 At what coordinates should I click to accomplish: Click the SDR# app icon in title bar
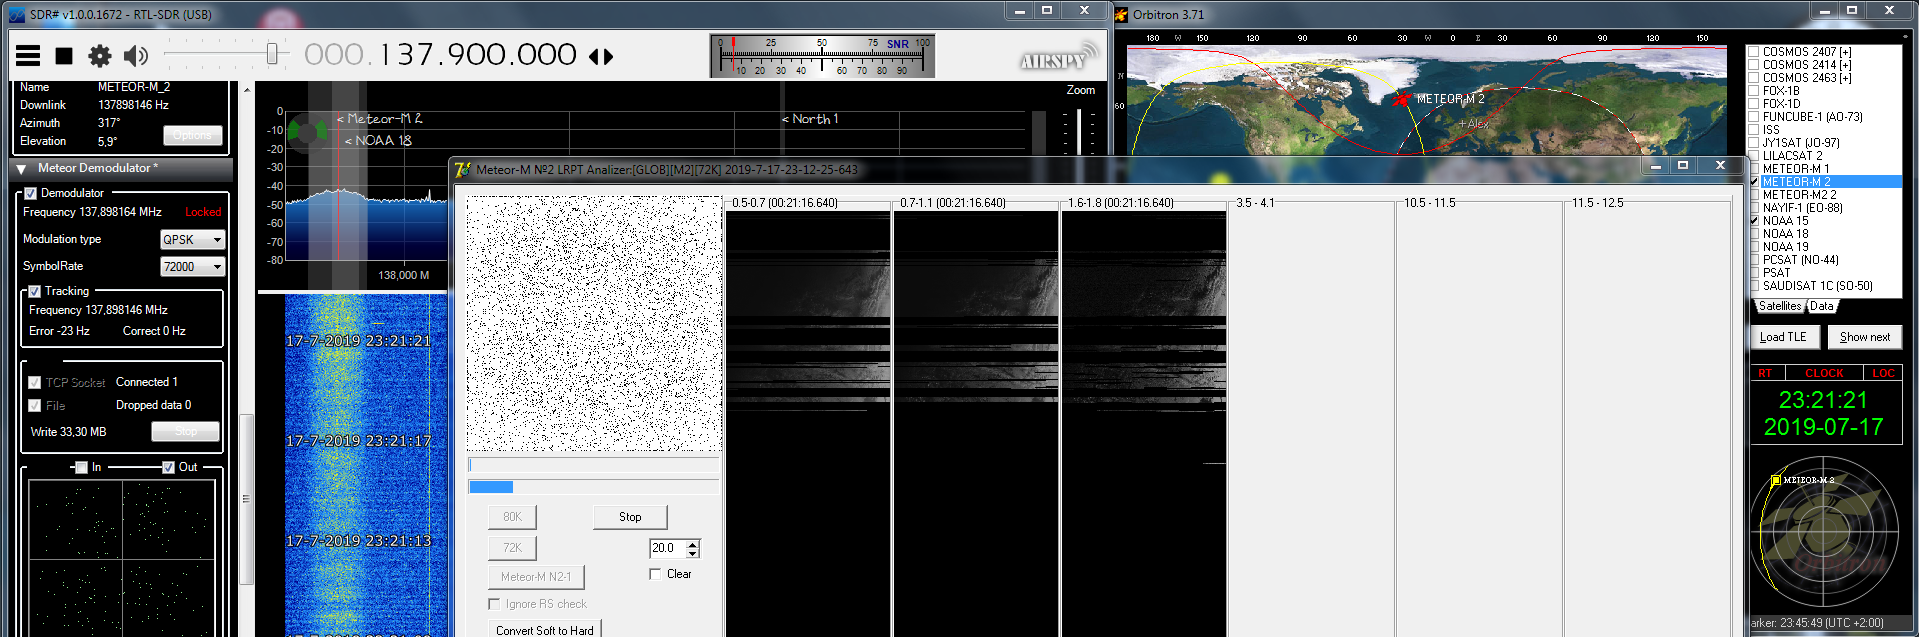(x=17, y=14)
